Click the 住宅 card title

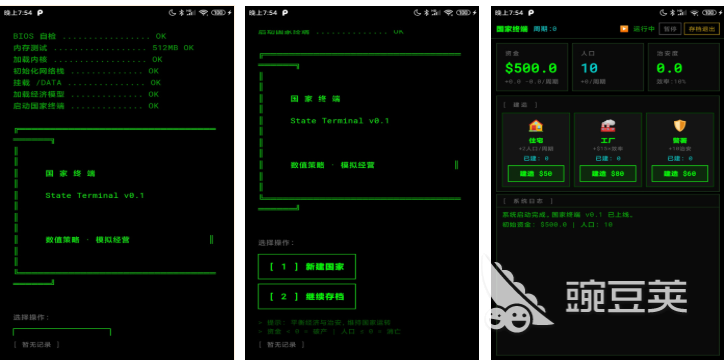point(536,140)
